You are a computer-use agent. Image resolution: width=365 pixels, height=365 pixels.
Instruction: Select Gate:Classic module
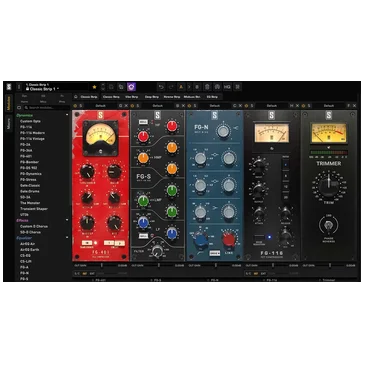click(x=30, y=185)
